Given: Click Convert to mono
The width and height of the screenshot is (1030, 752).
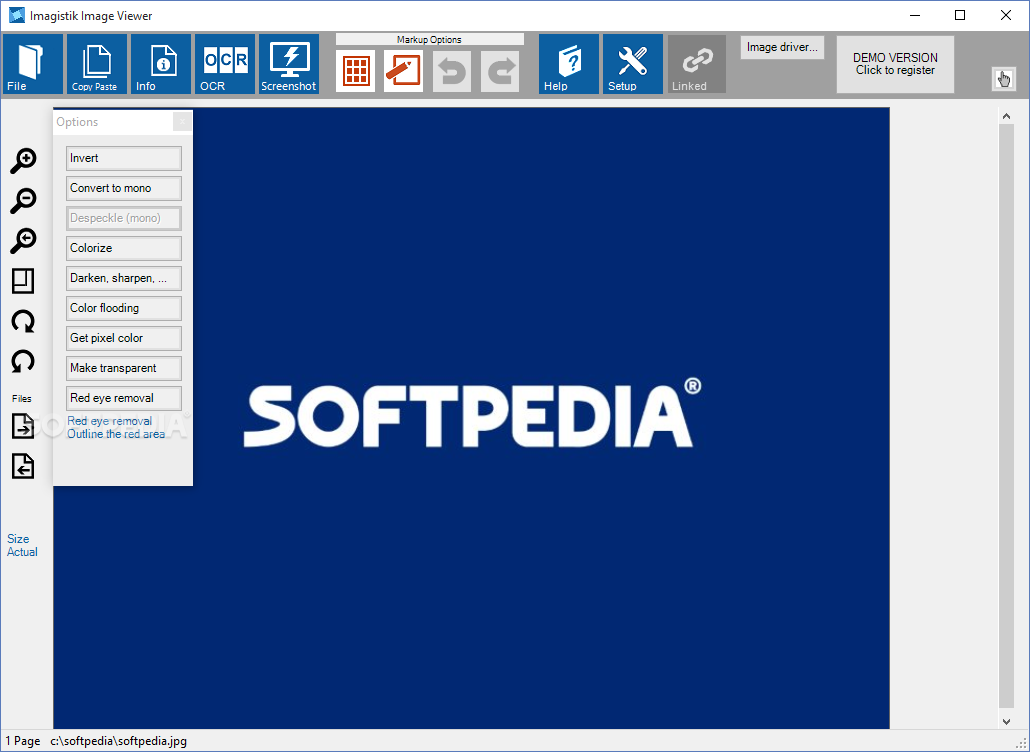Looking at the screenshot, I should pos(123,188).
